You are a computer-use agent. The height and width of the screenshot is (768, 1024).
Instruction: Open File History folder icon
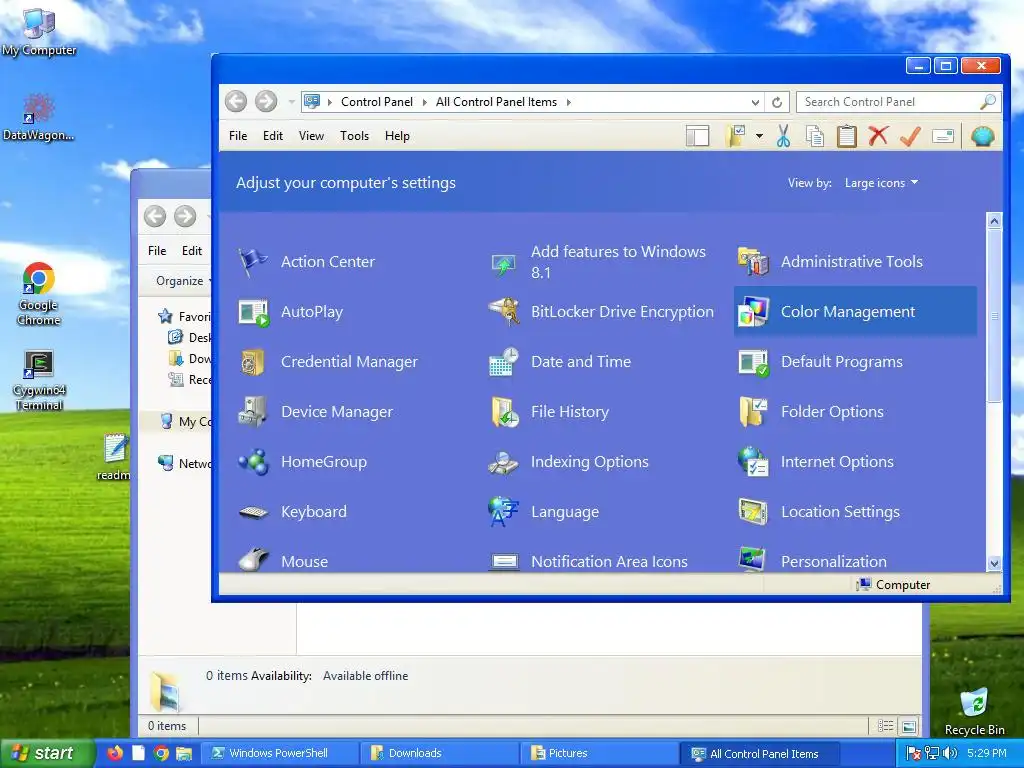(503, 412)
